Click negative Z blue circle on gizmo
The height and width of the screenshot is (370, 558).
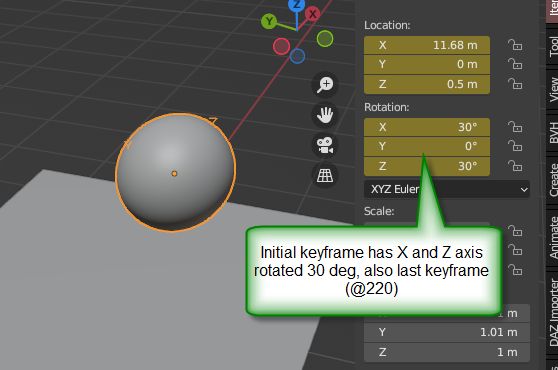298,56
